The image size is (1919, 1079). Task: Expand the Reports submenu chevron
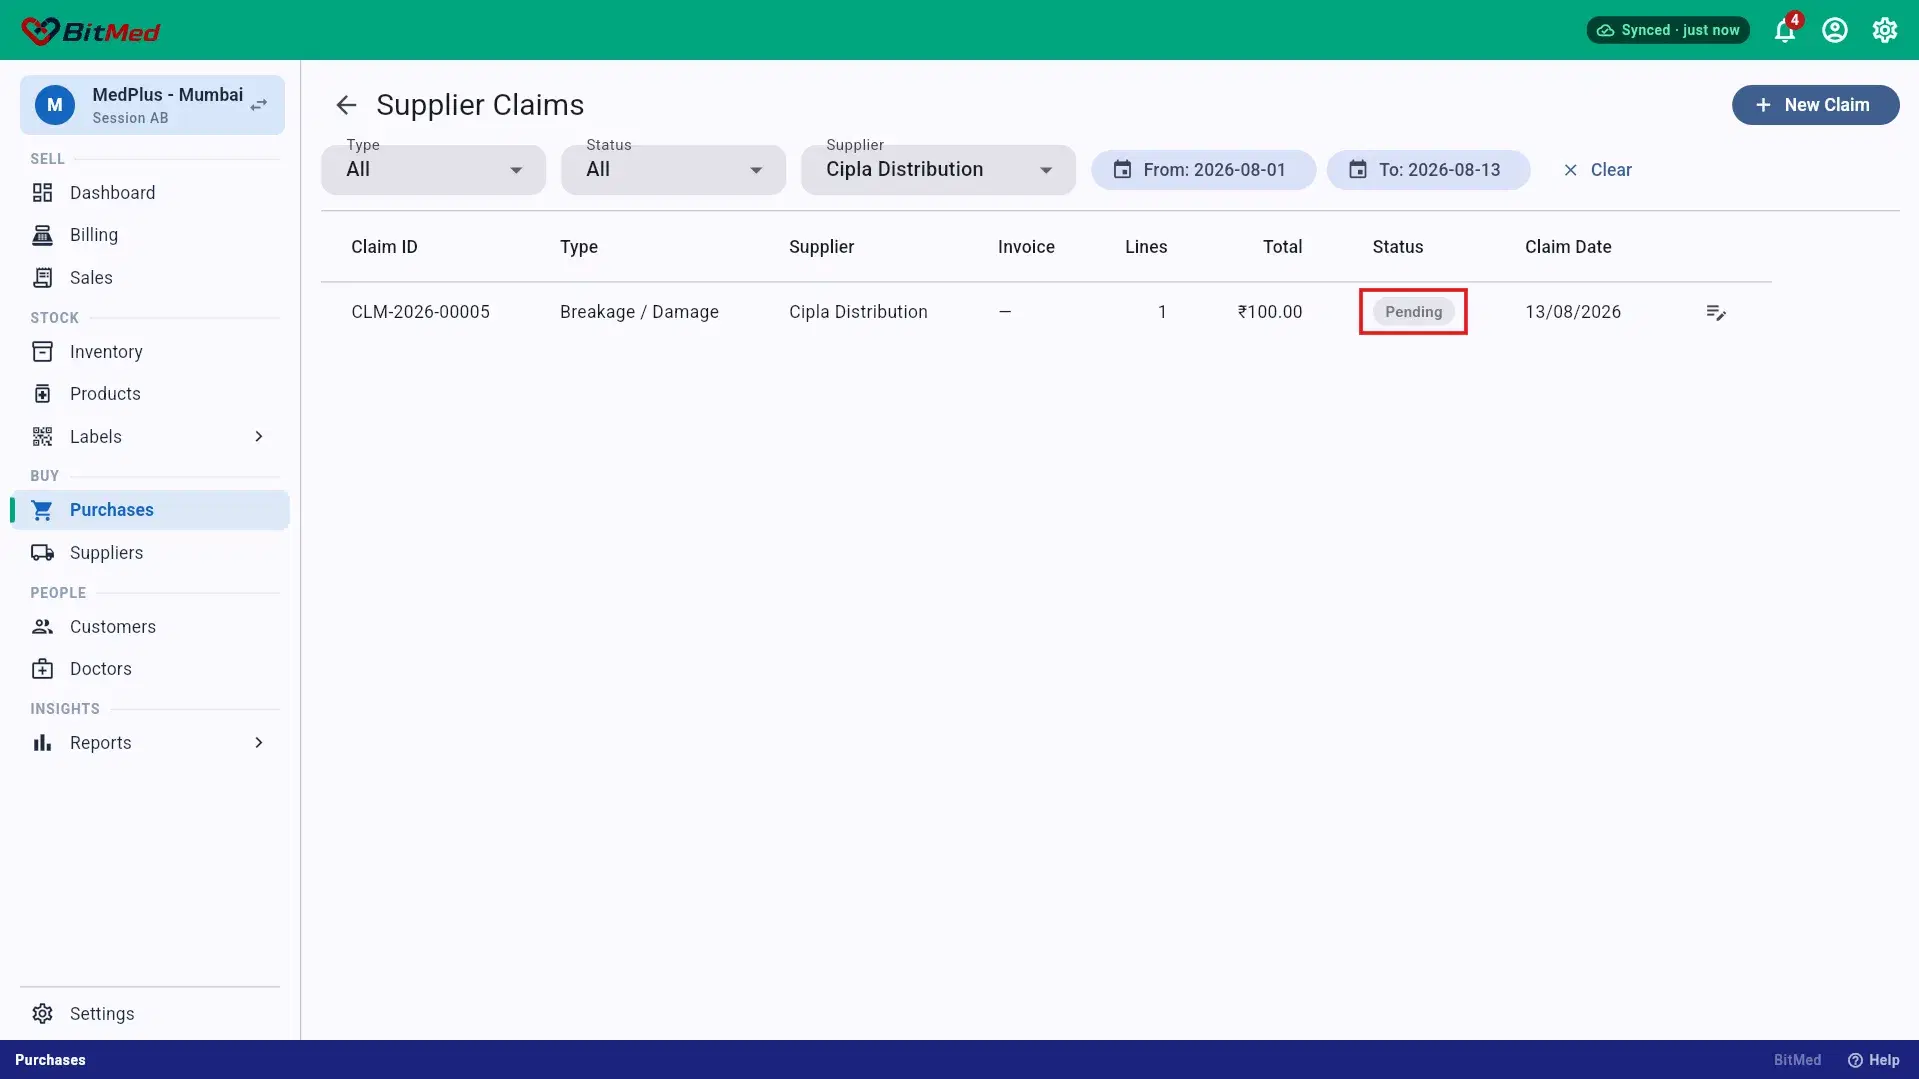(x=259, y=743)
